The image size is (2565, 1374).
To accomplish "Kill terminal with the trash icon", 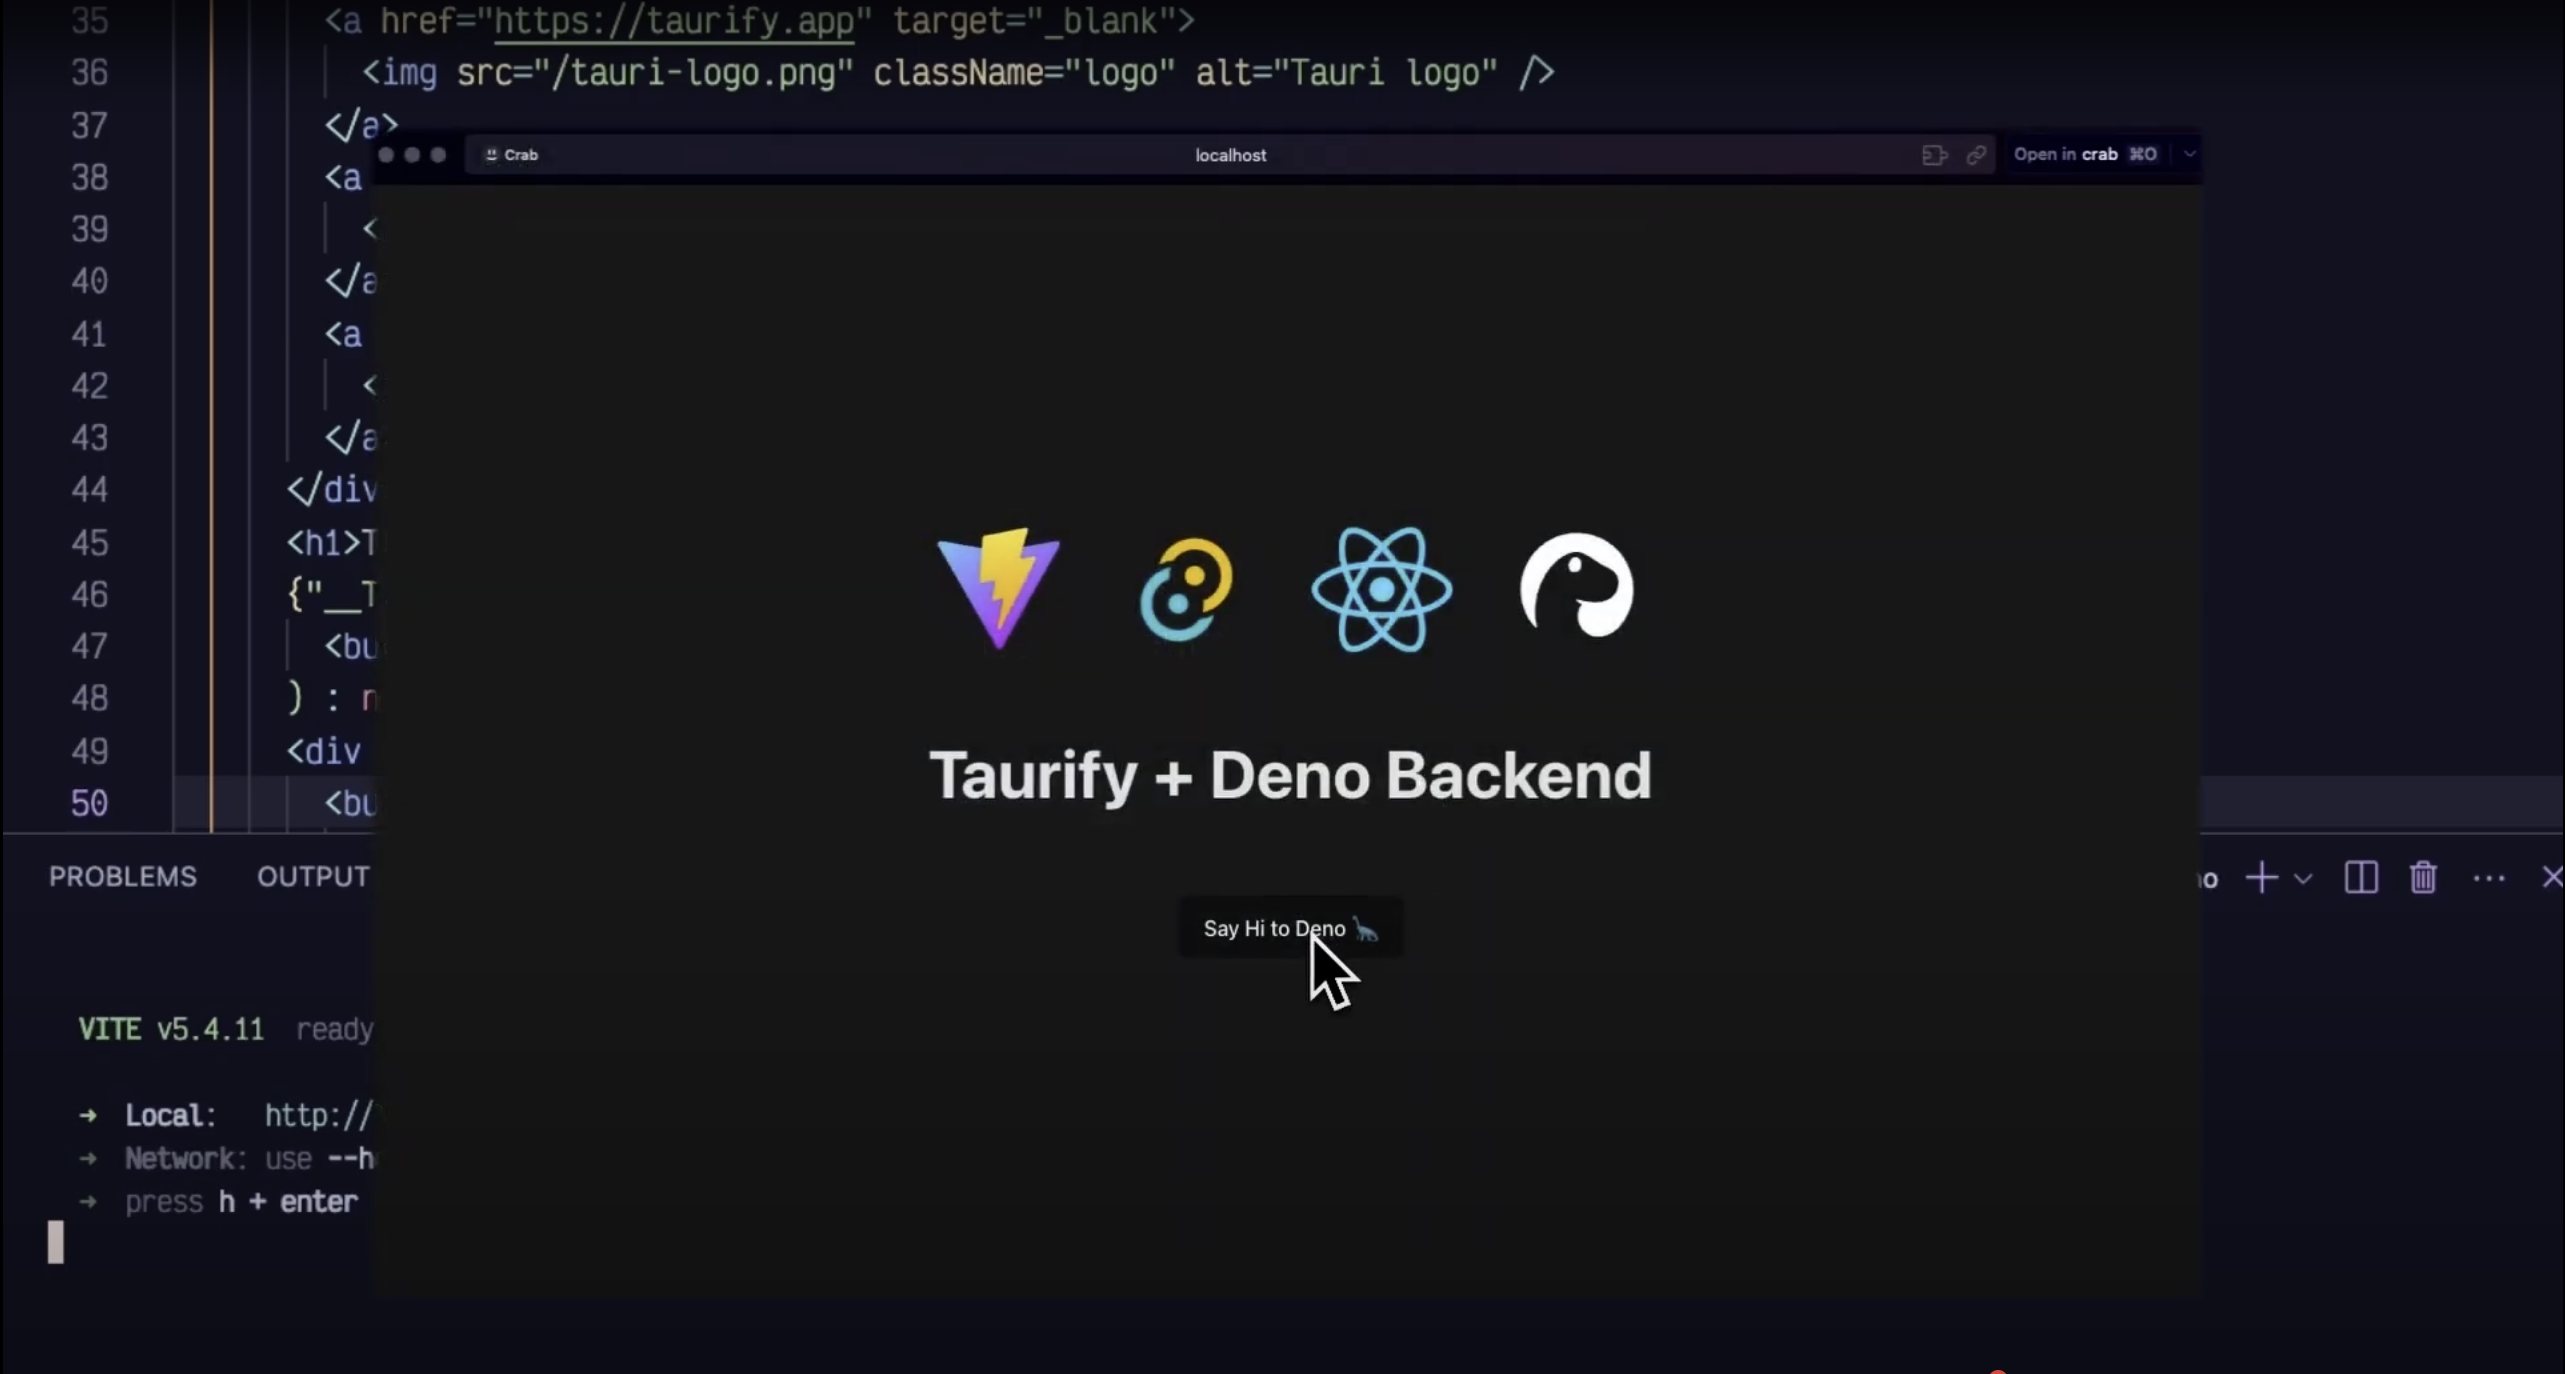I will [x=2423, y=878].
